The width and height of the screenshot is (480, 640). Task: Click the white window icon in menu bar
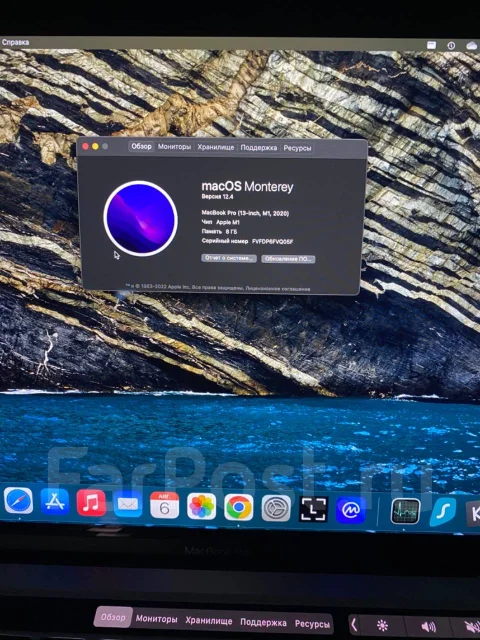pos(431,45)
